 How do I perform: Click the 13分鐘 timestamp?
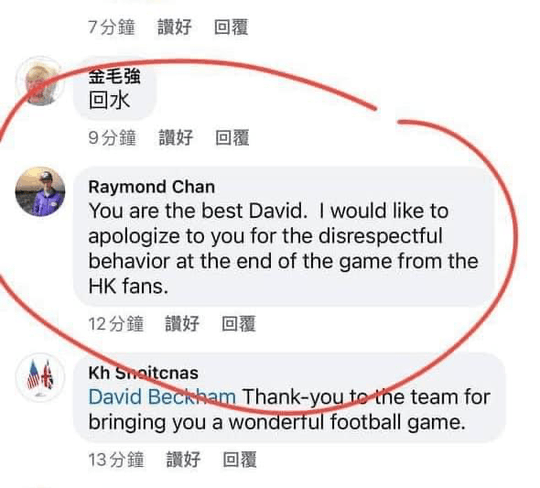(116, 459)
